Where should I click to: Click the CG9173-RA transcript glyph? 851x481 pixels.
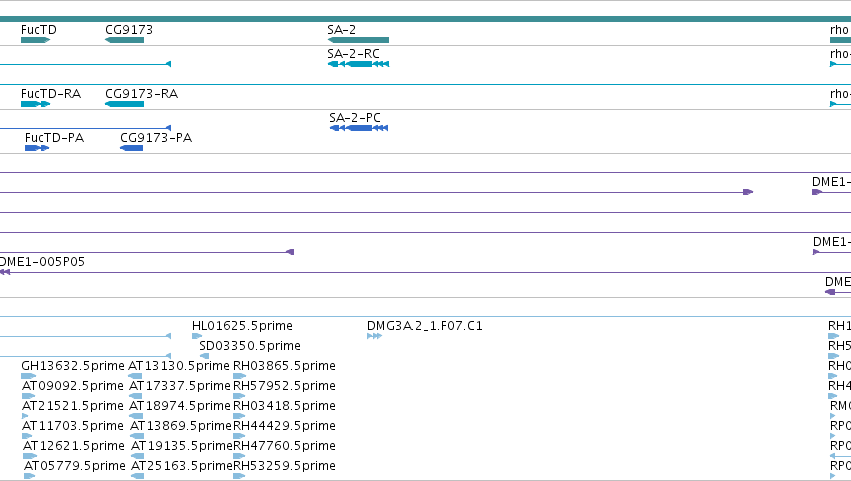pos(124,104)
